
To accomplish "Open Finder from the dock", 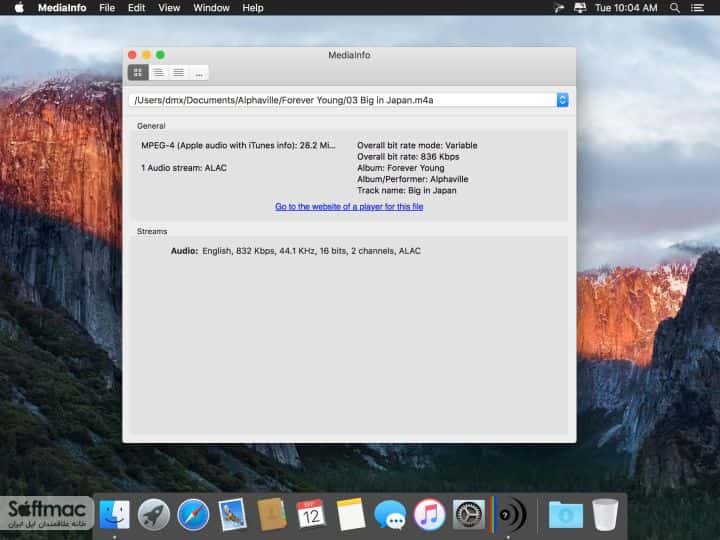I will coord(114,515).
